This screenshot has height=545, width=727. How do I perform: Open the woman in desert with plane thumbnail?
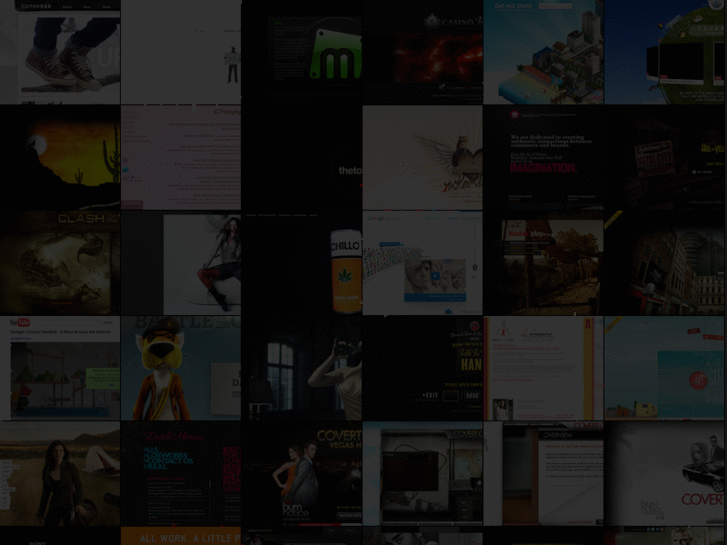click(60, 474)
